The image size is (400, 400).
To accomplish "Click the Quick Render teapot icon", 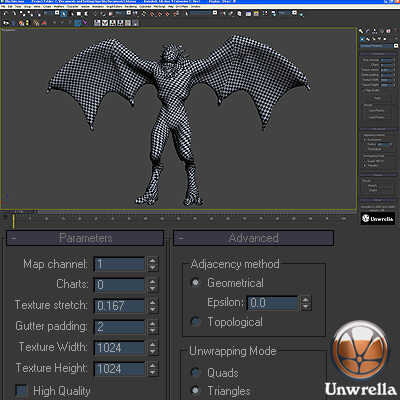I will coord(301,15).
